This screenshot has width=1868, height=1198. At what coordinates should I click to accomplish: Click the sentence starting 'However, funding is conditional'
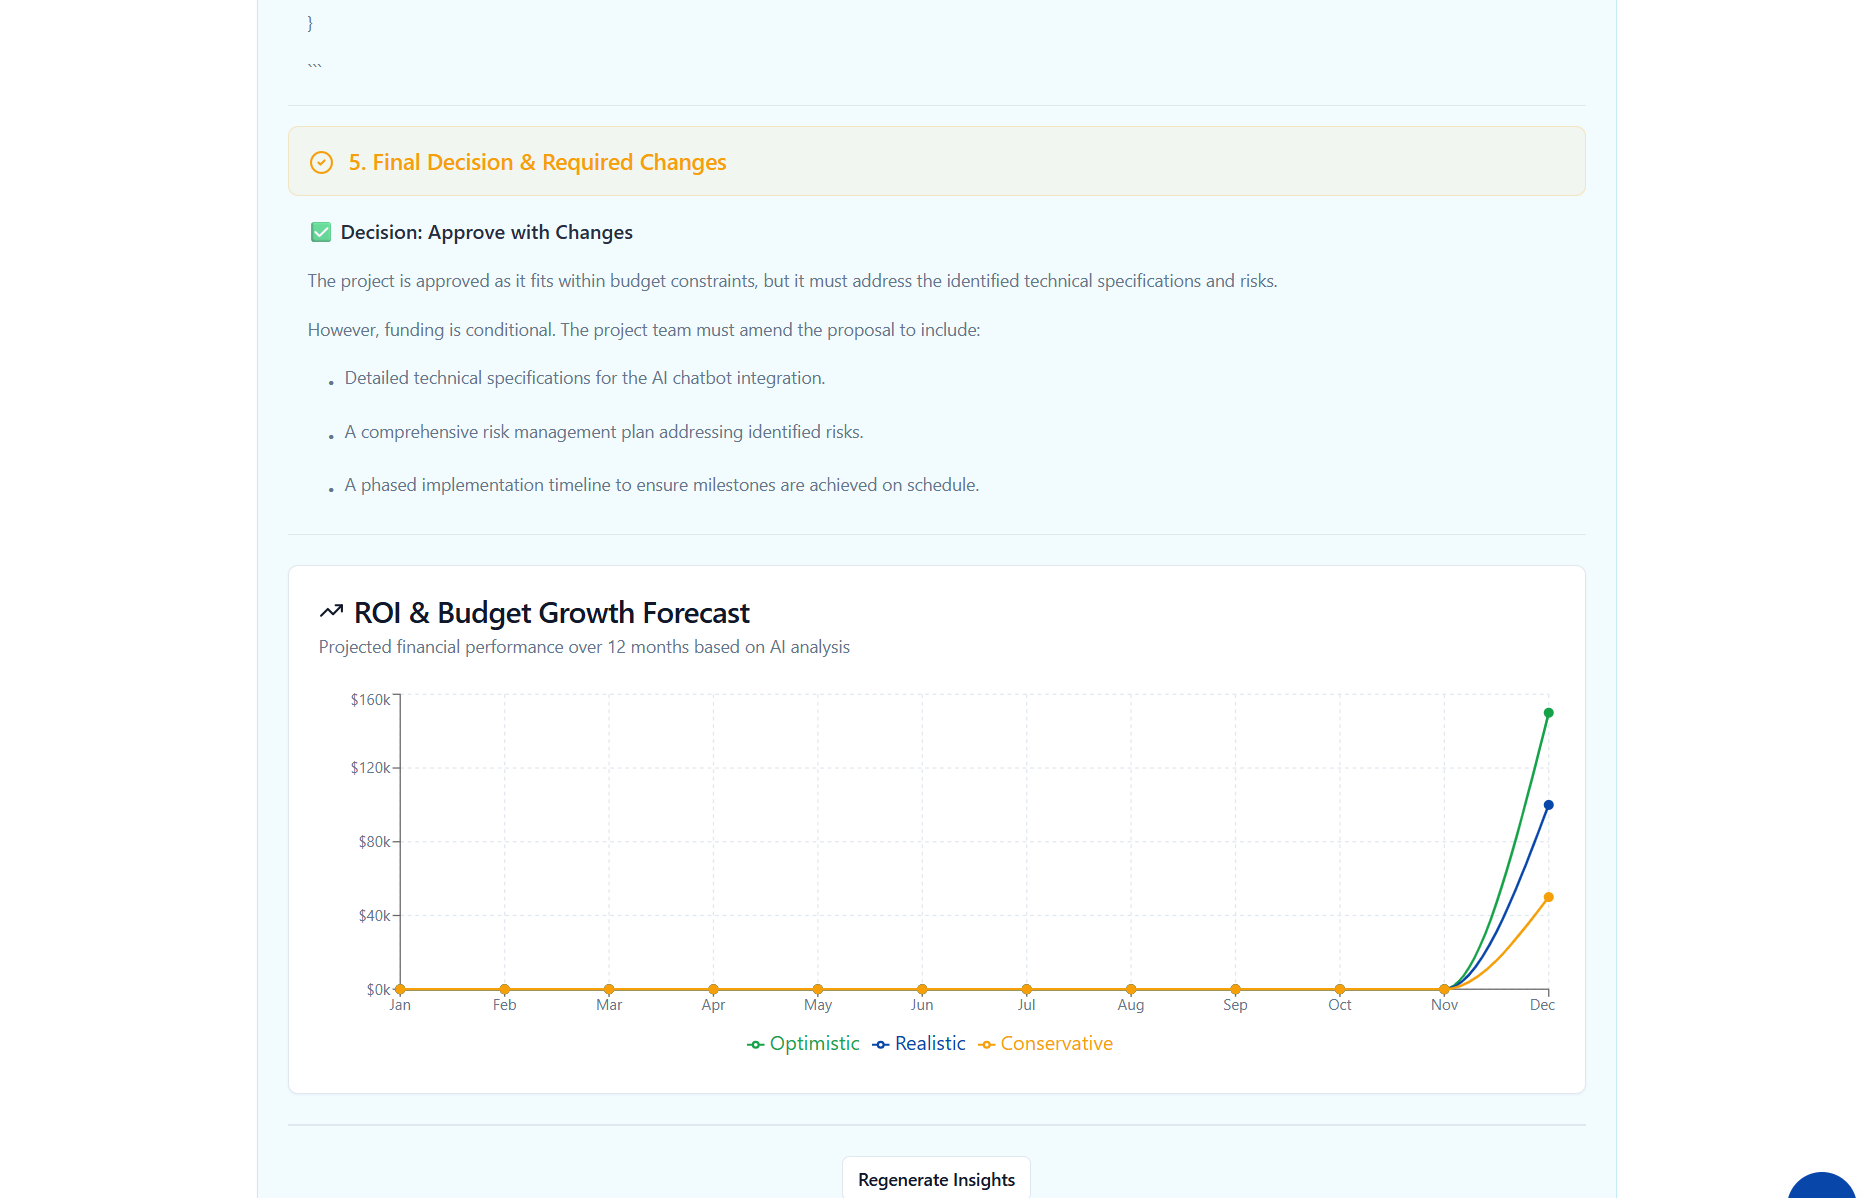pyautogui.click(x=644, y=330)
